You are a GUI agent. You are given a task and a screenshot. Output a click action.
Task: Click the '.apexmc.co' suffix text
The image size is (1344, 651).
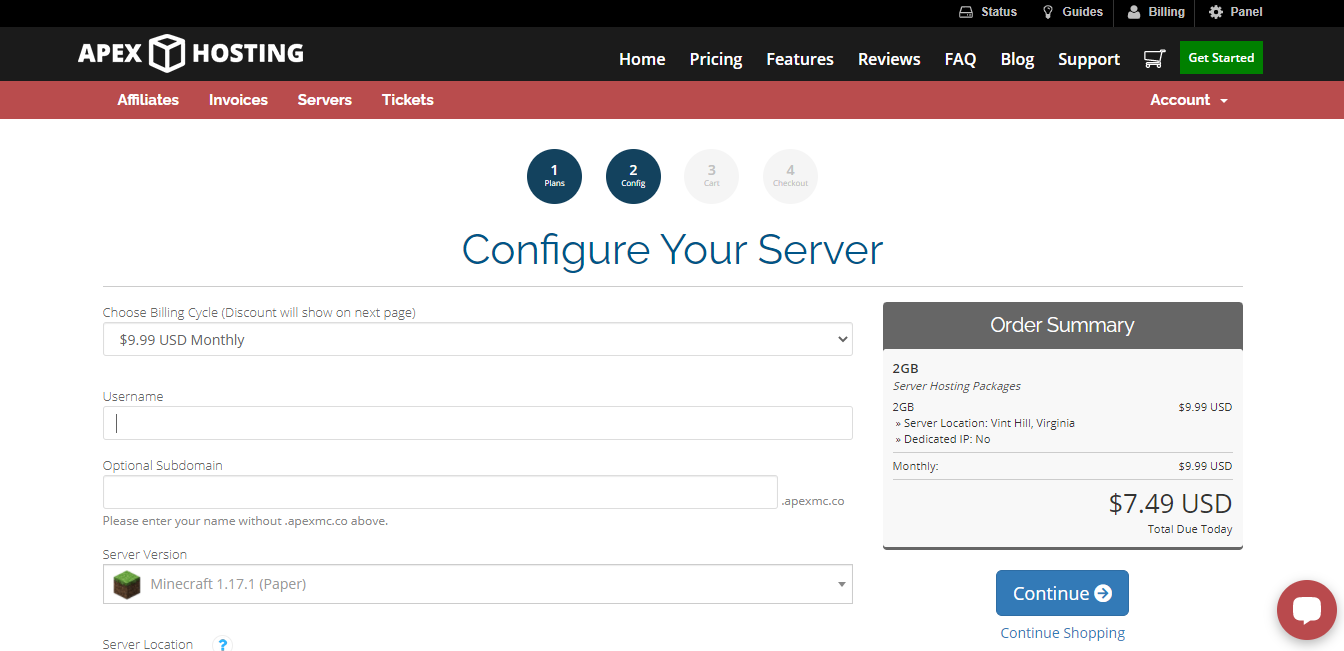[x=813, y=501]
